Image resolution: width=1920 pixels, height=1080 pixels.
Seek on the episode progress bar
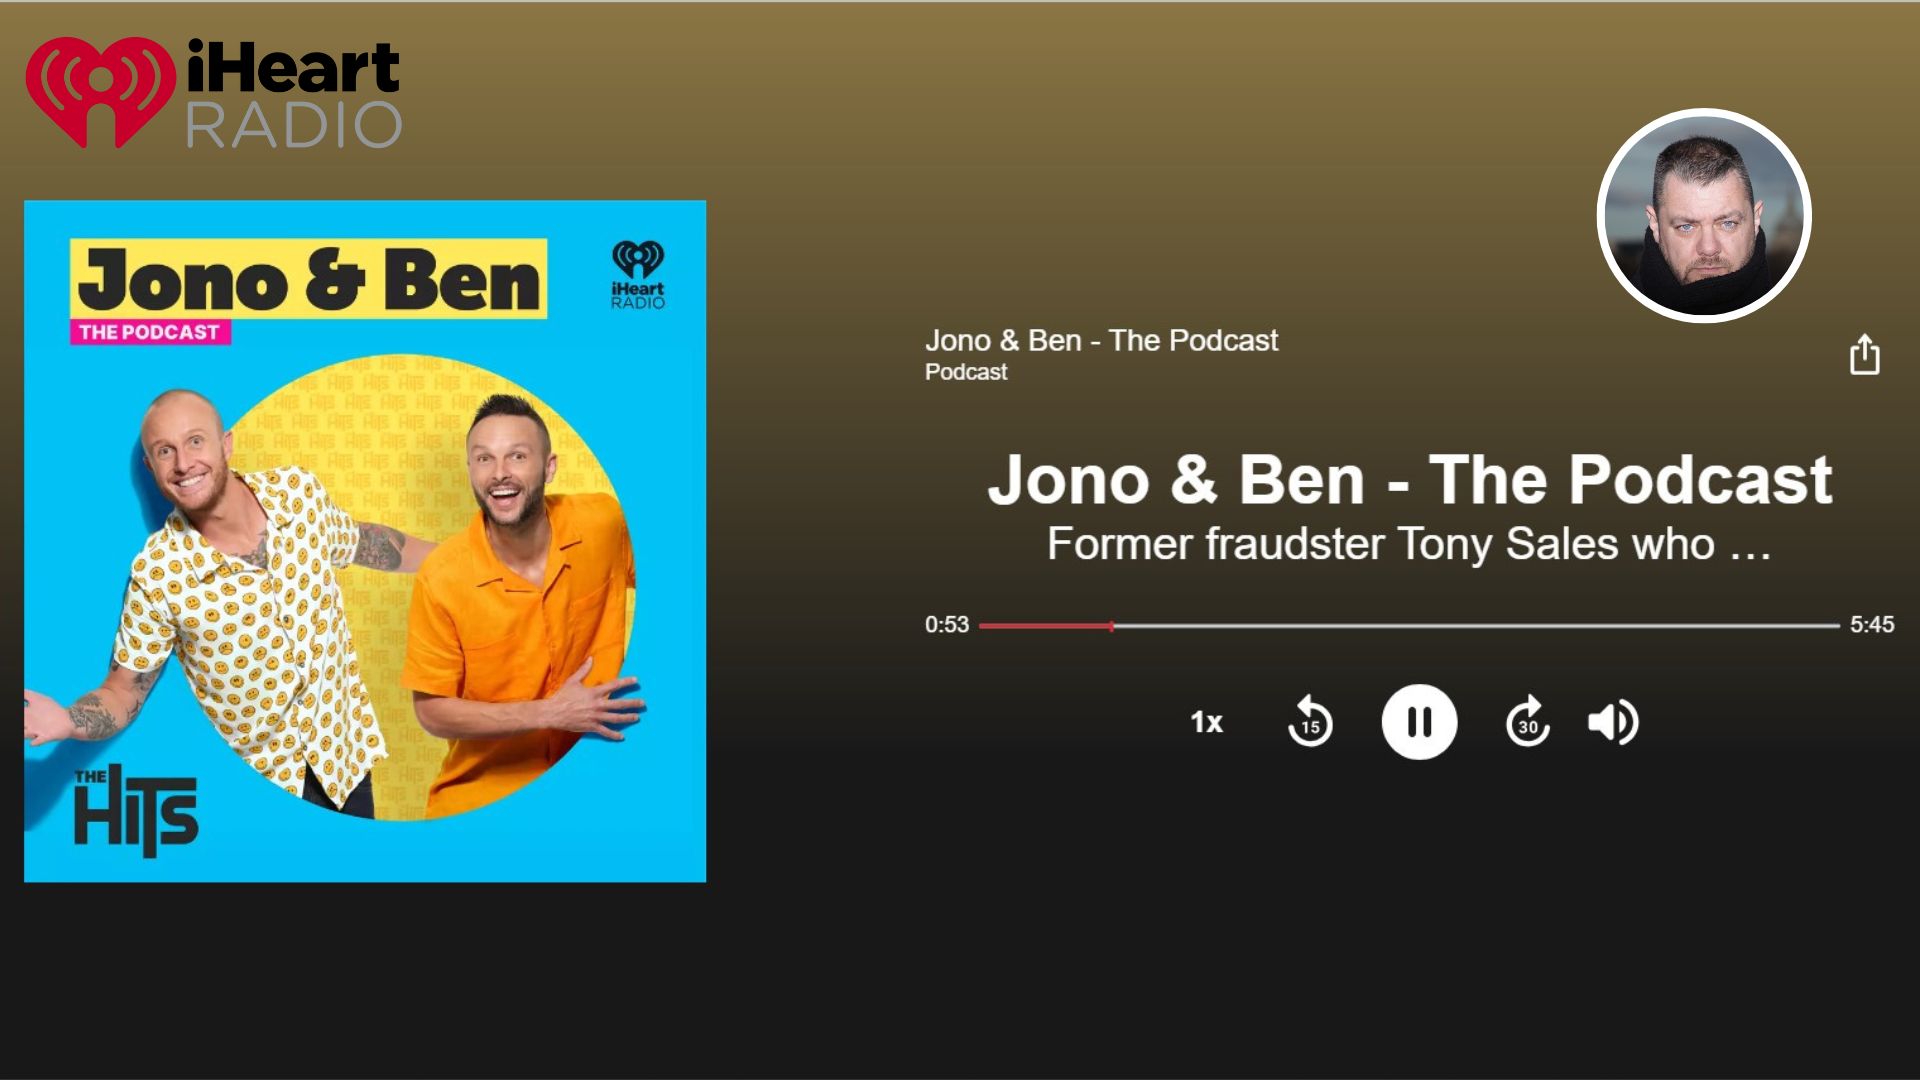click(x=1409, y=626)
